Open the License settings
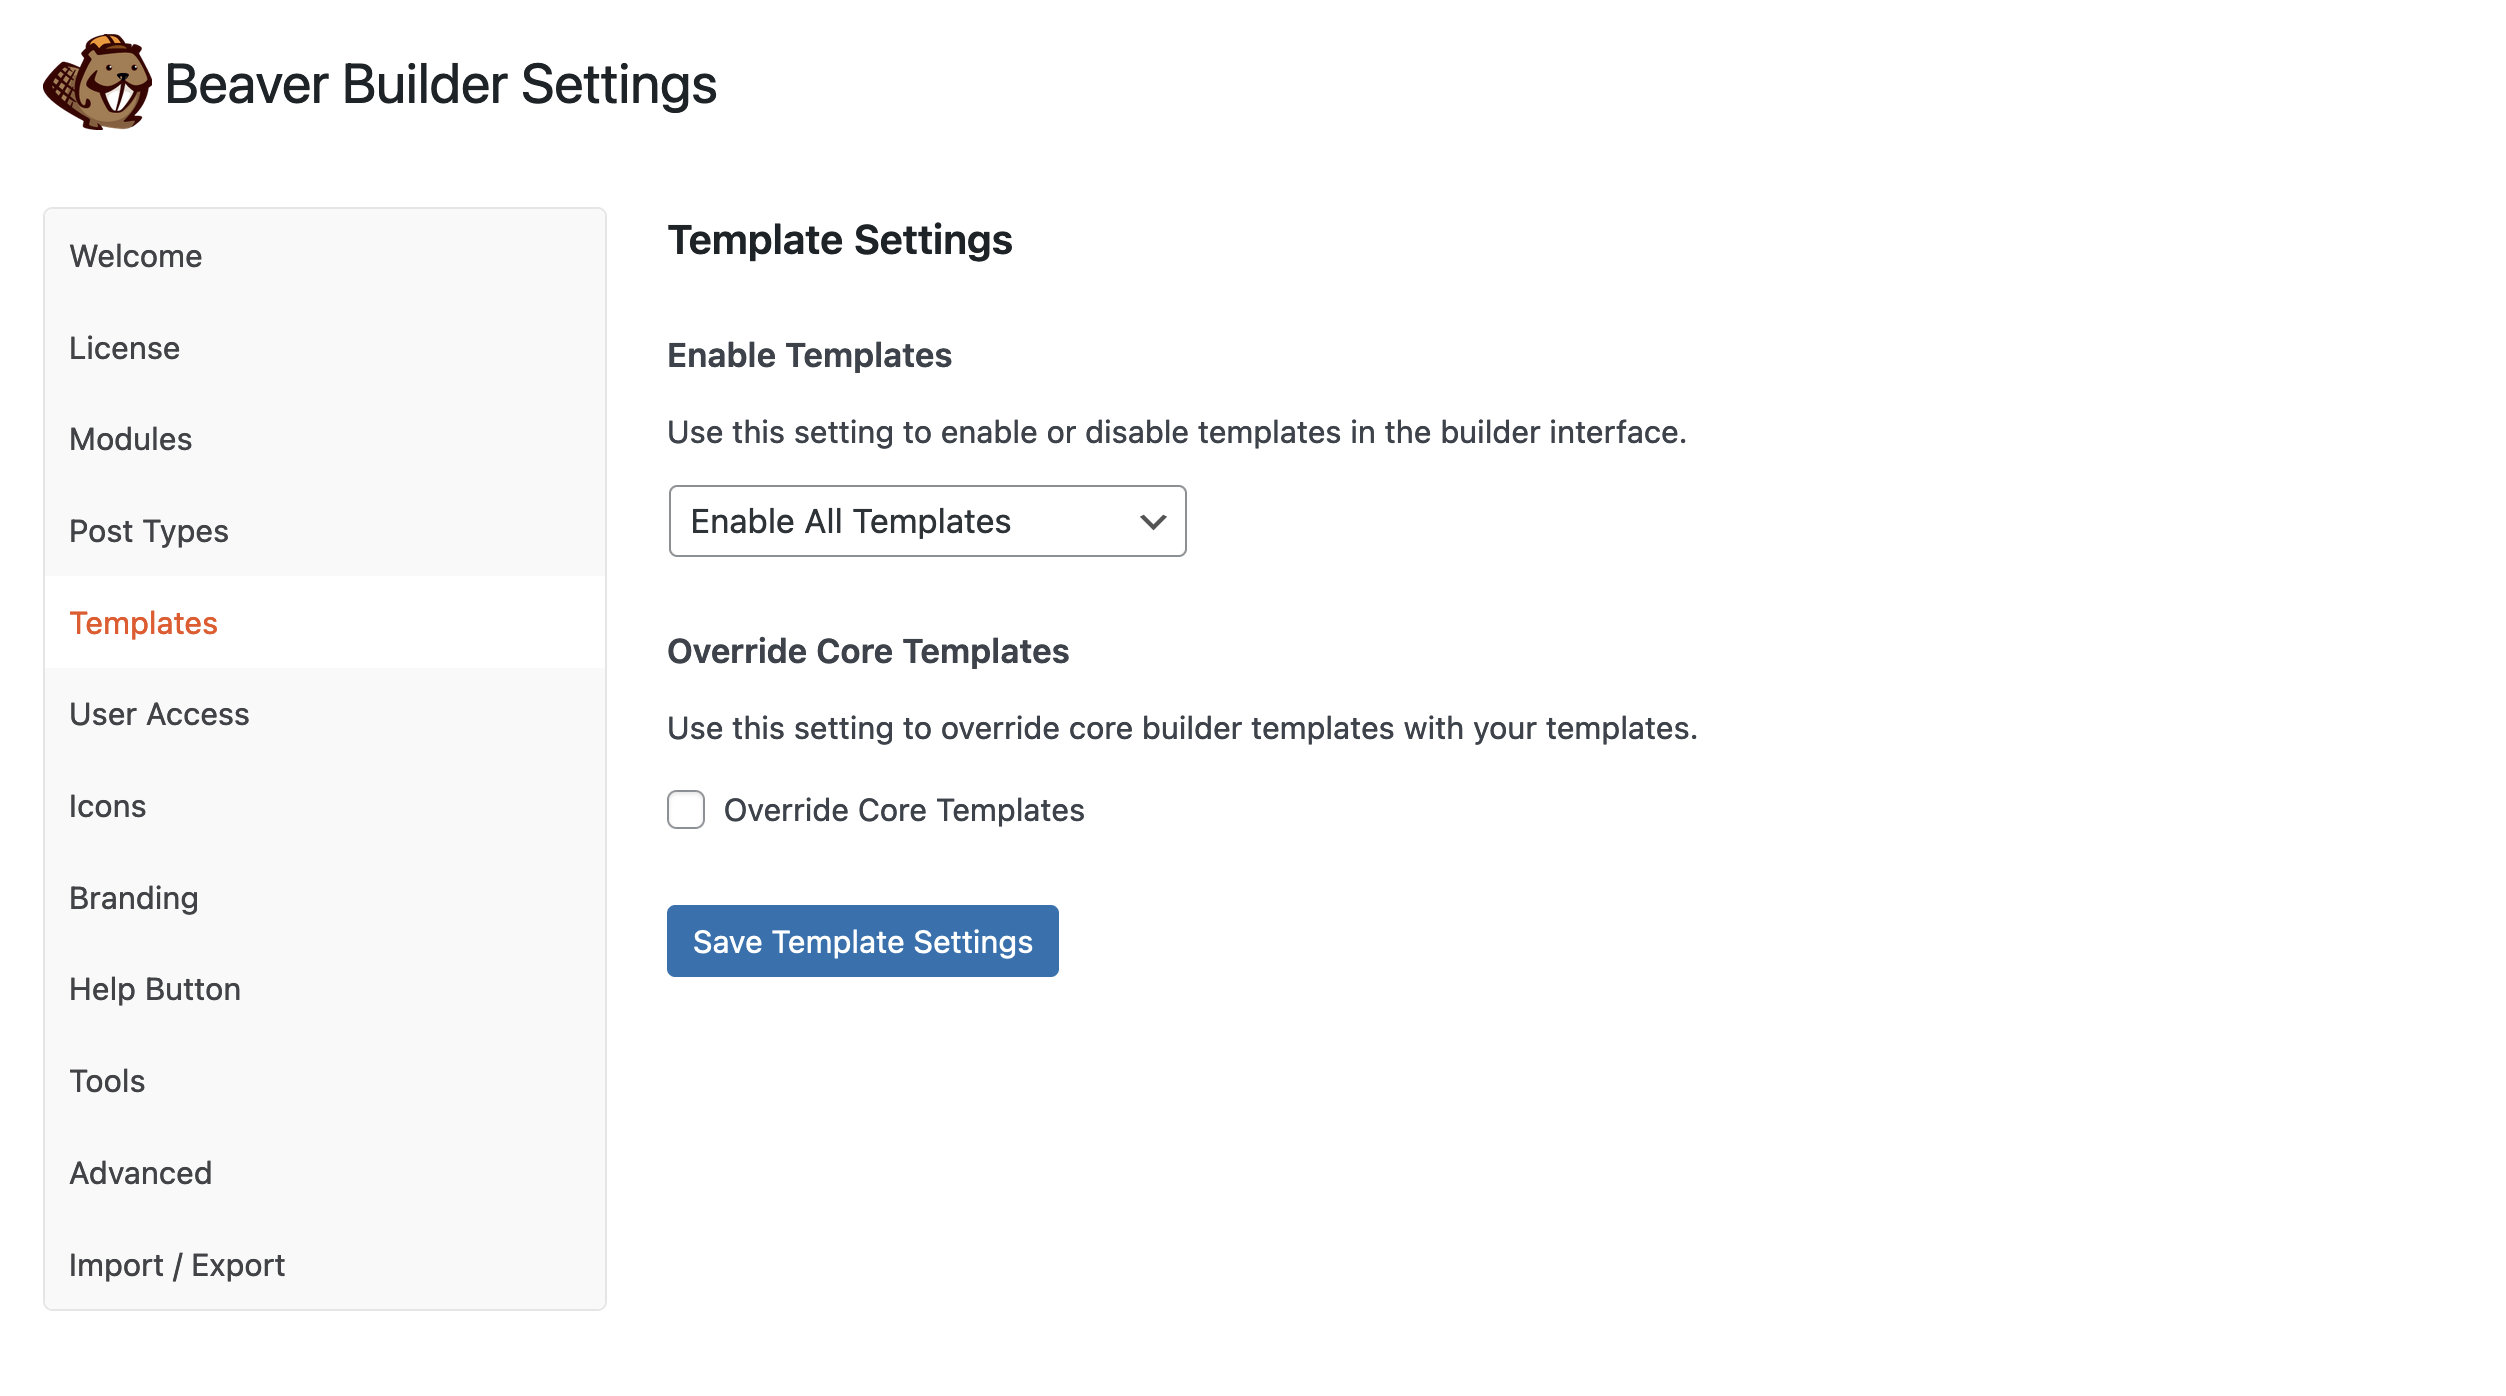 point(124,348)
